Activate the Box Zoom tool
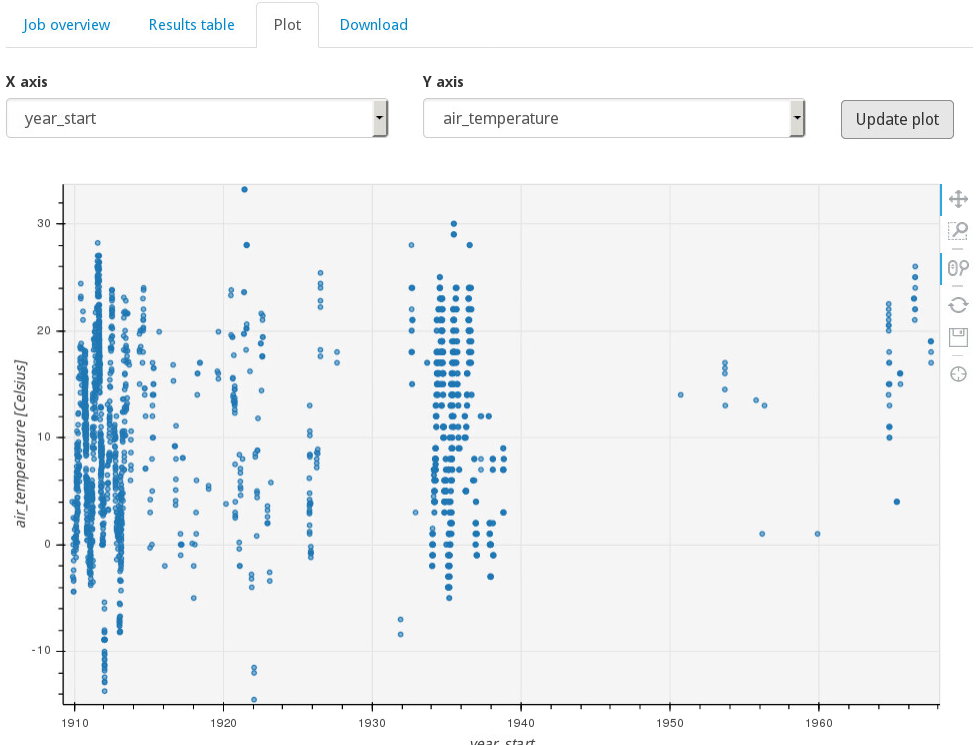This screenshot has height=745, width=980. (958, 232)
